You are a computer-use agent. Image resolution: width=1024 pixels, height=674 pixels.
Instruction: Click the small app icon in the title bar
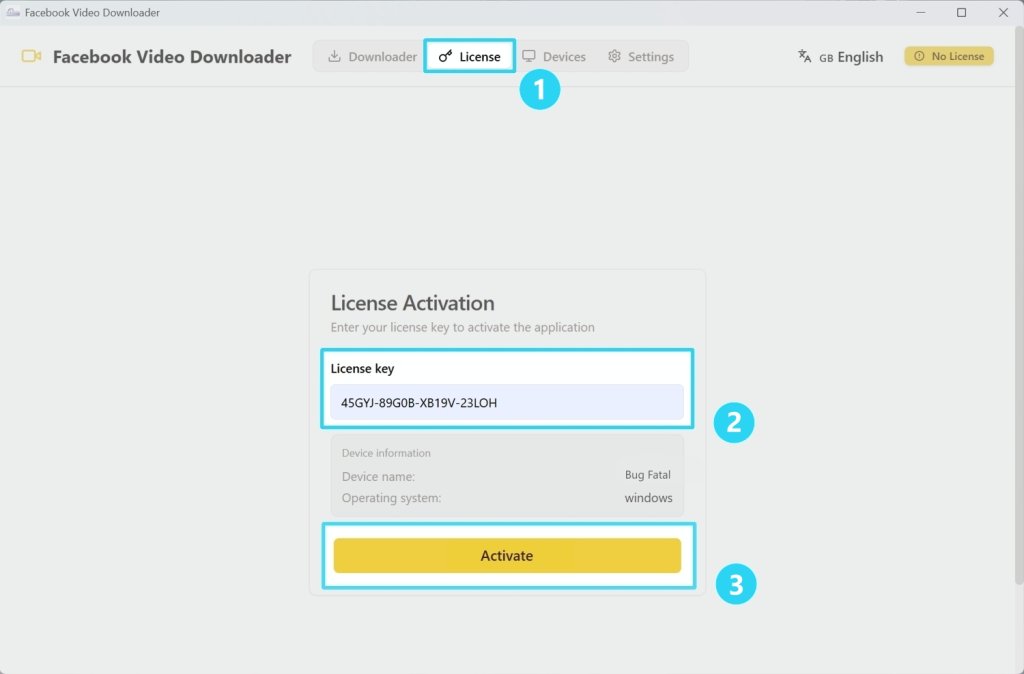click(x=12, y=12)
